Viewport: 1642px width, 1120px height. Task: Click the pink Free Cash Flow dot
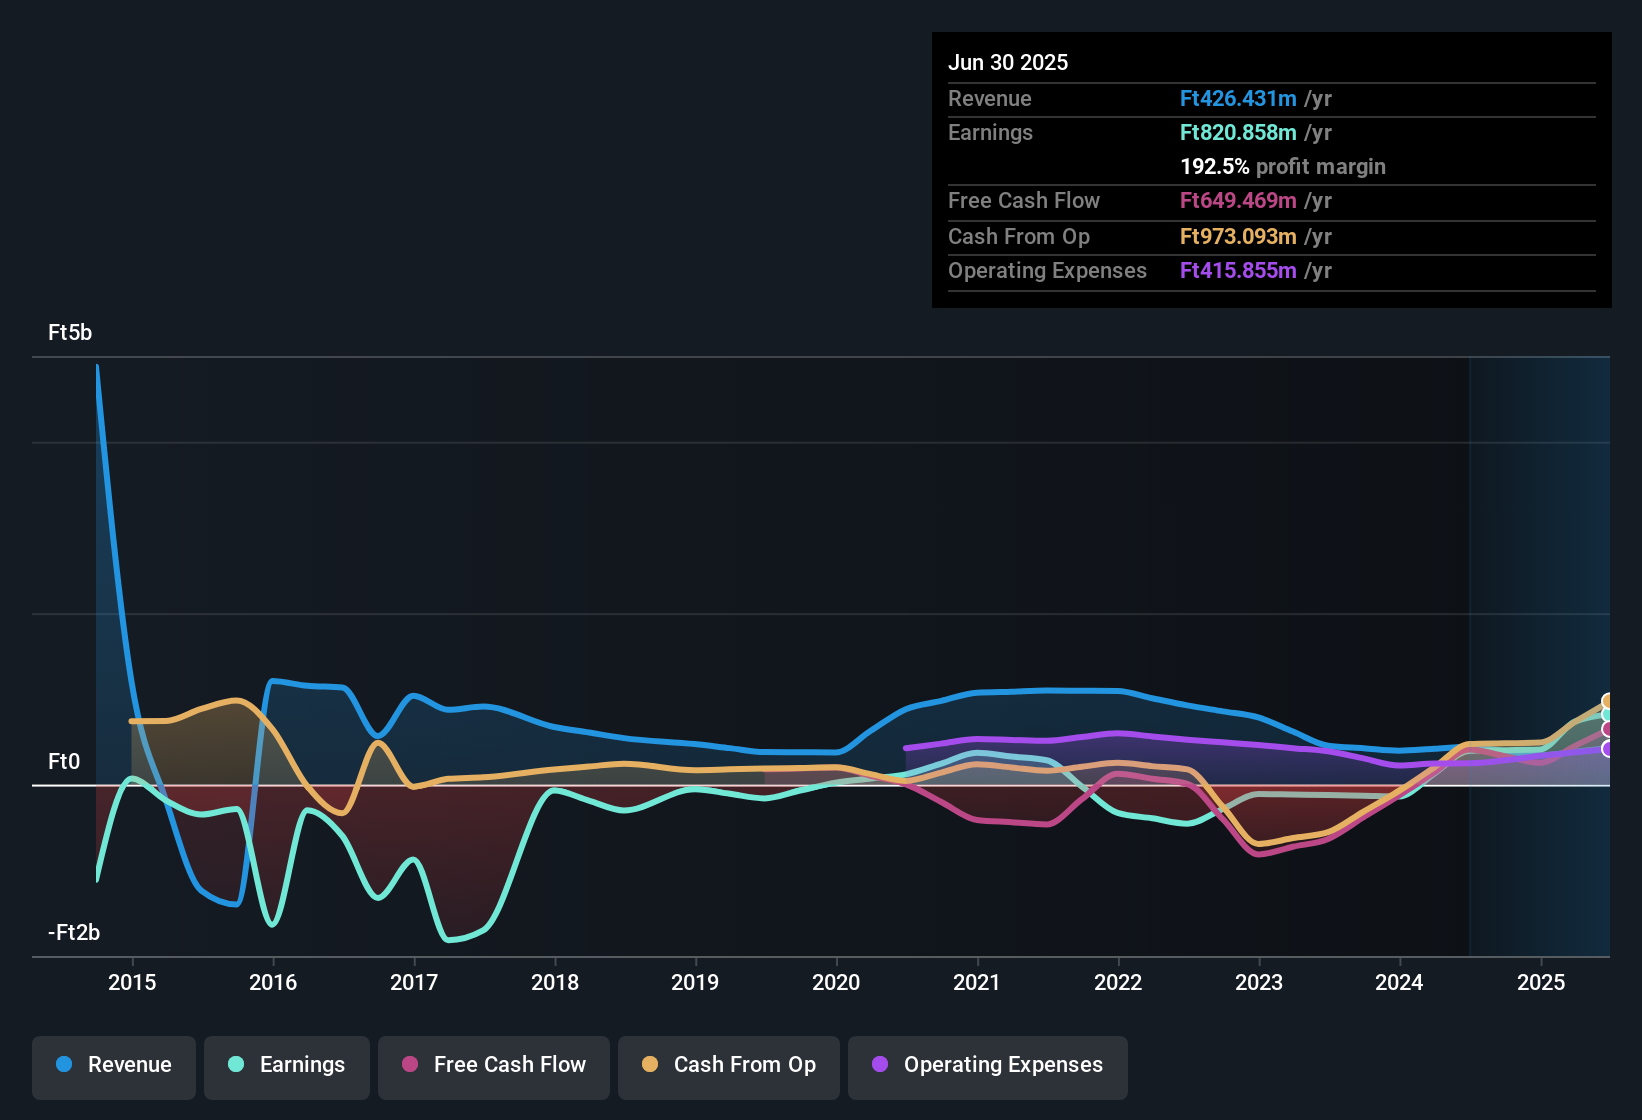tap(410, 1064)
